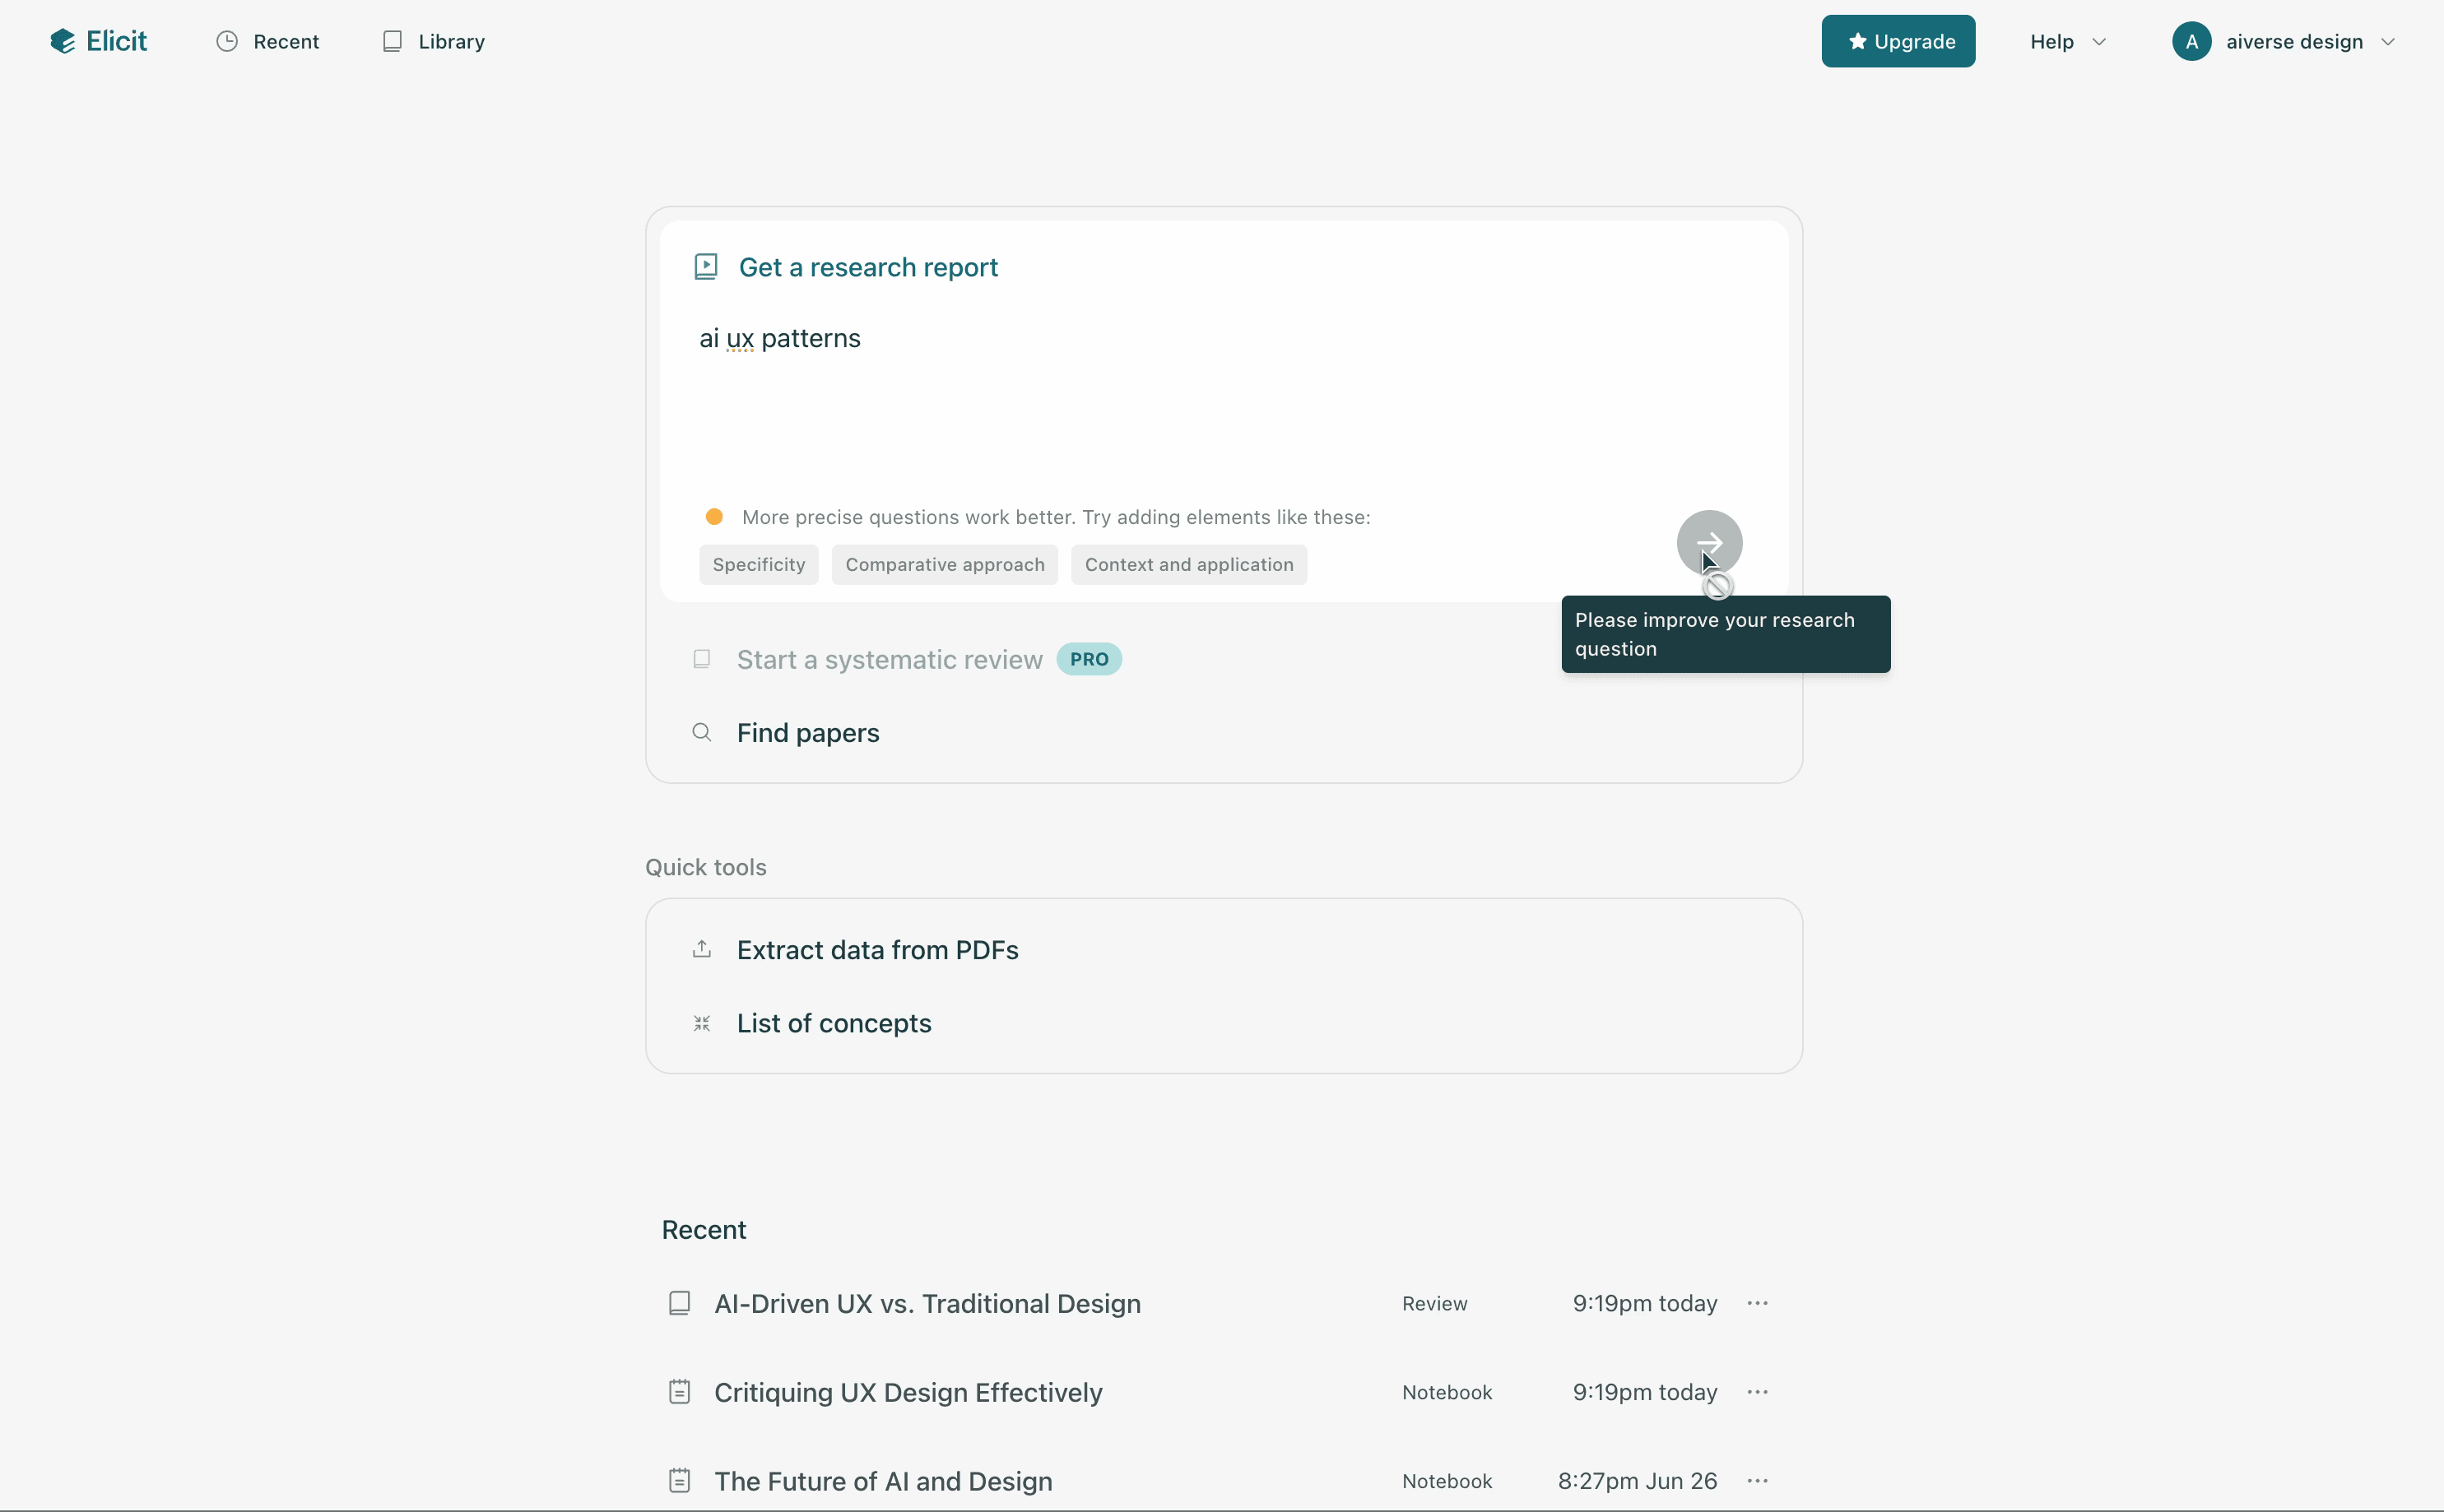Open options menu for AI-Driven UX review

pos(1758,1303)
